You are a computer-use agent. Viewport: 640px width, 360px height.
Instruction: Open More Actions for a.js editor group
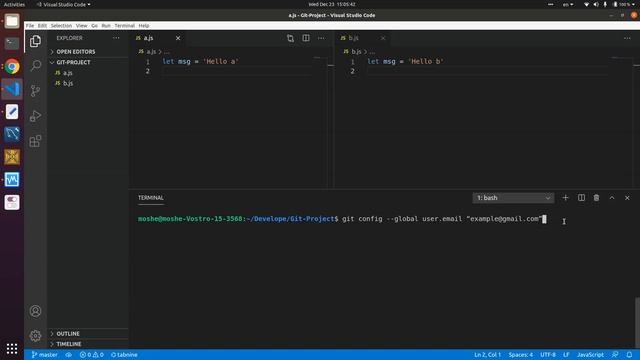[321, 38]
